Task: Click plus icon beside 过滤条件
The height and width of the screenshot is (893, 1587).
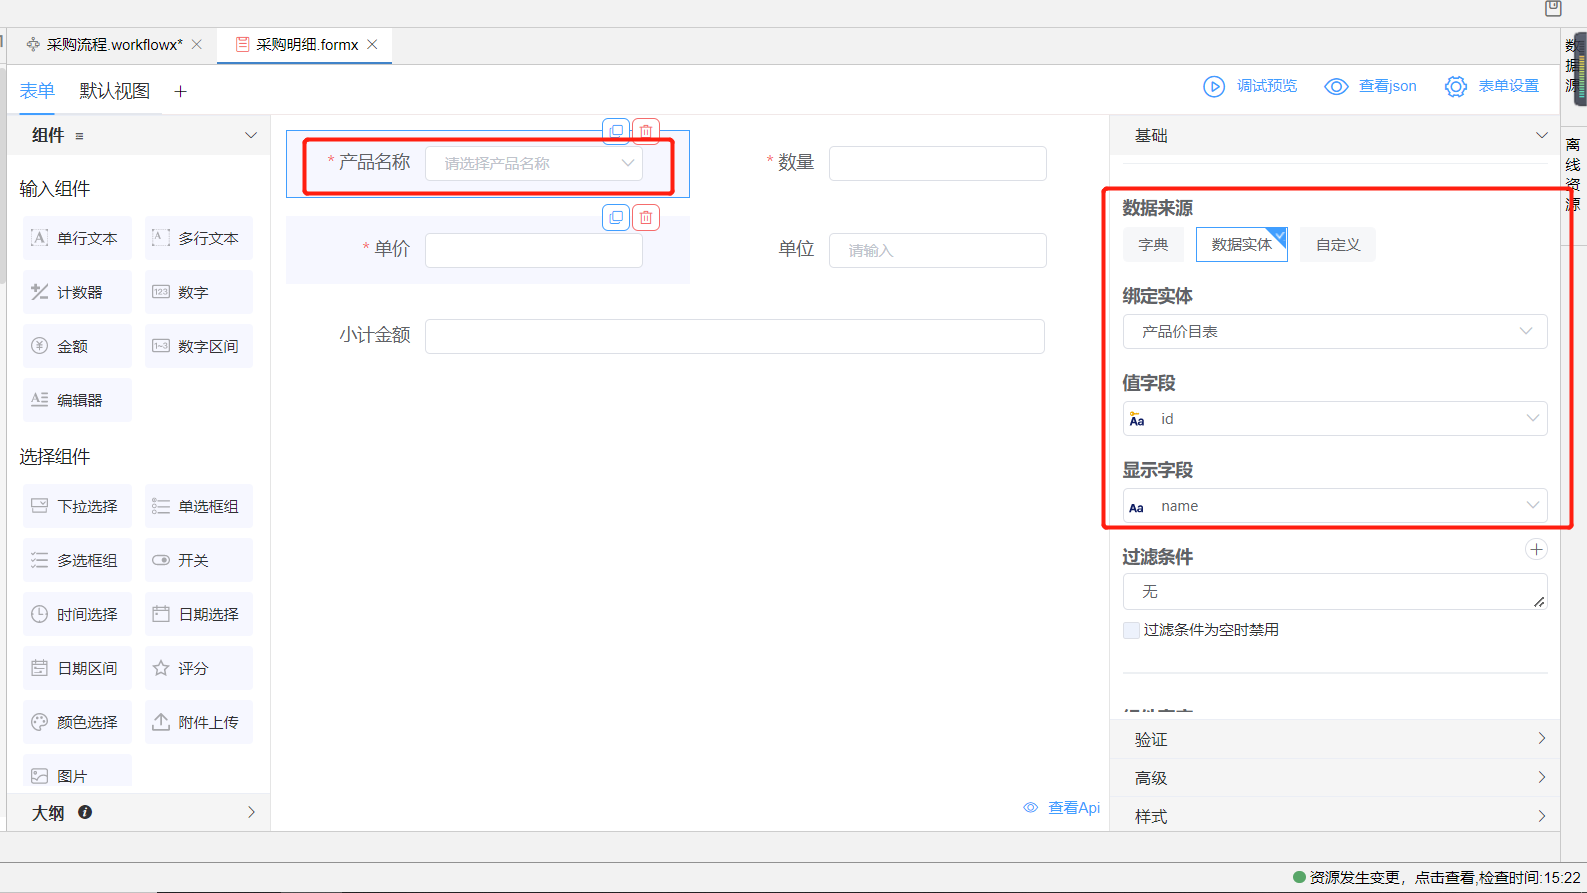Action: tap(1536, 549)
